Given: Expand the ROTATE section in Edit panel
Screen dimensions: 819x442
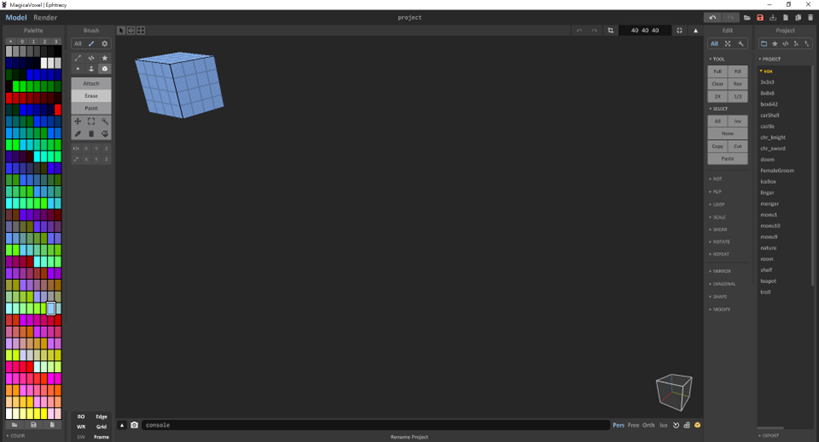Looking at the screenshot, I should pos(721,242).
